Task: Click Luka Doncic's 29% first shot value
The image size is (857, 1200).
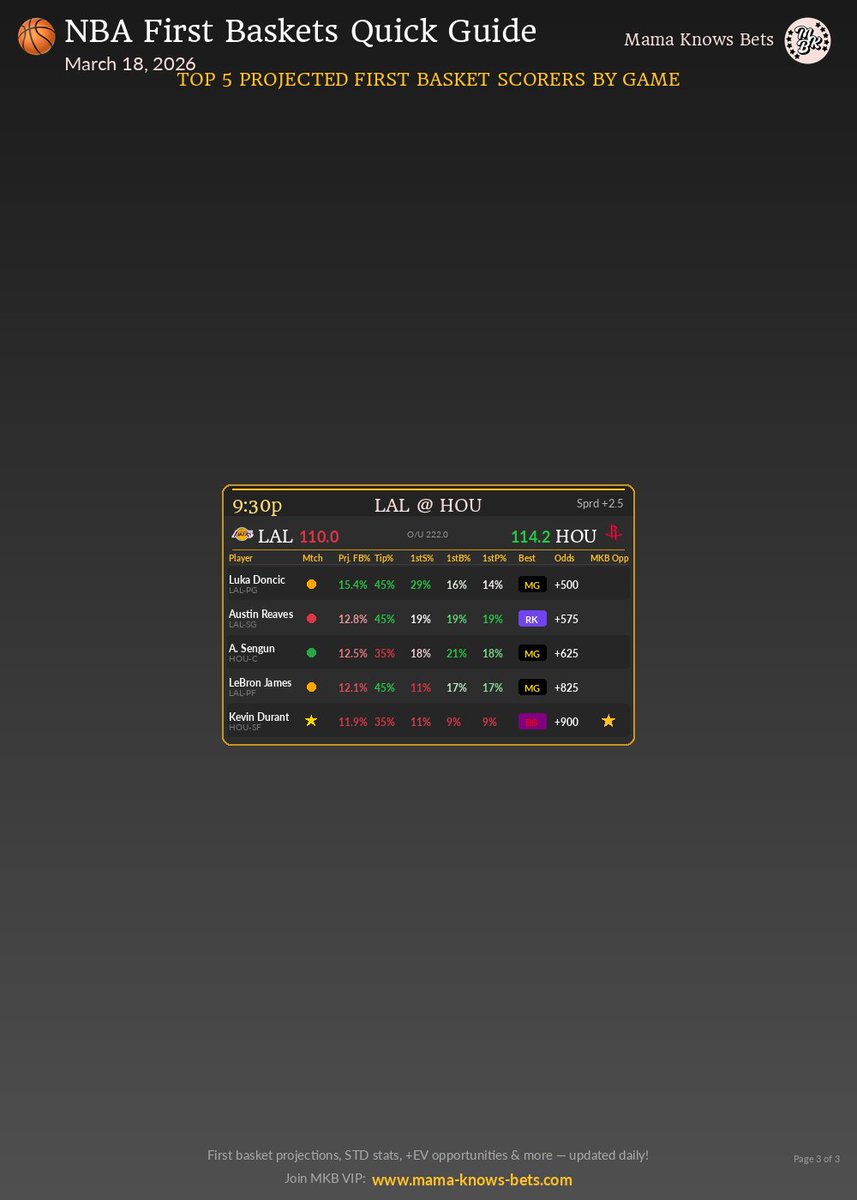Action: coord(420,585)
